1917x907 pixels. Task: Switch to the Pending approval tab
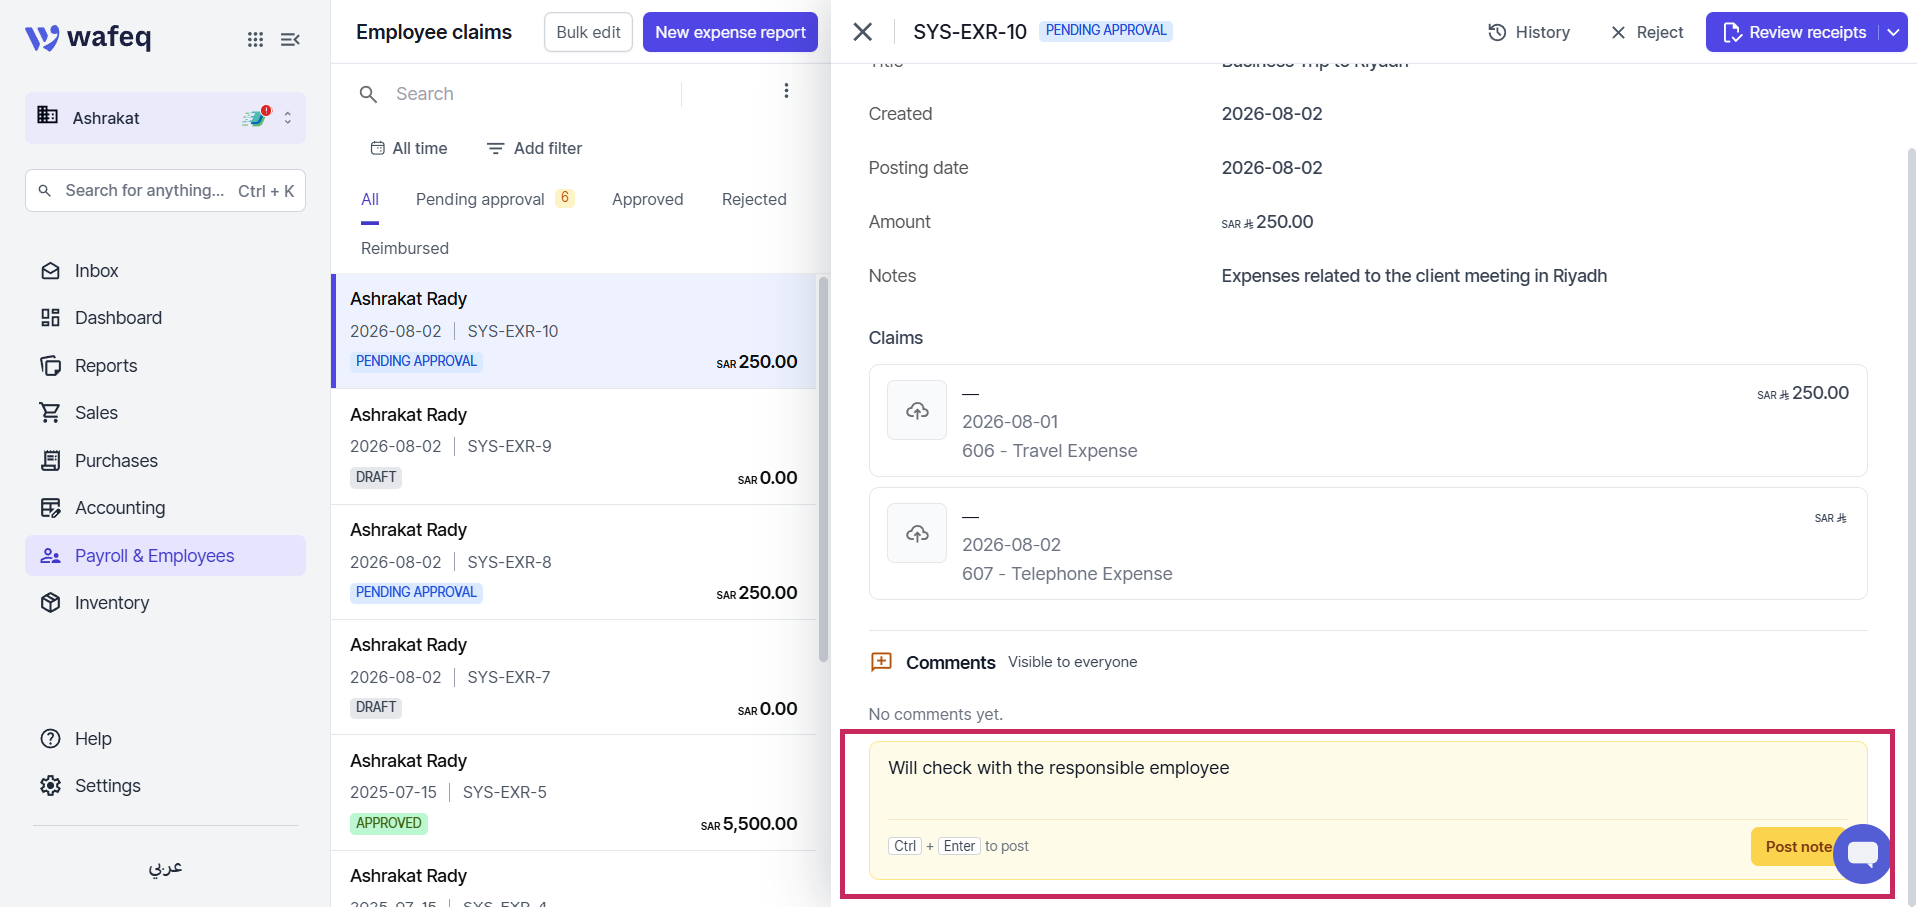click(x=494, y=199)
